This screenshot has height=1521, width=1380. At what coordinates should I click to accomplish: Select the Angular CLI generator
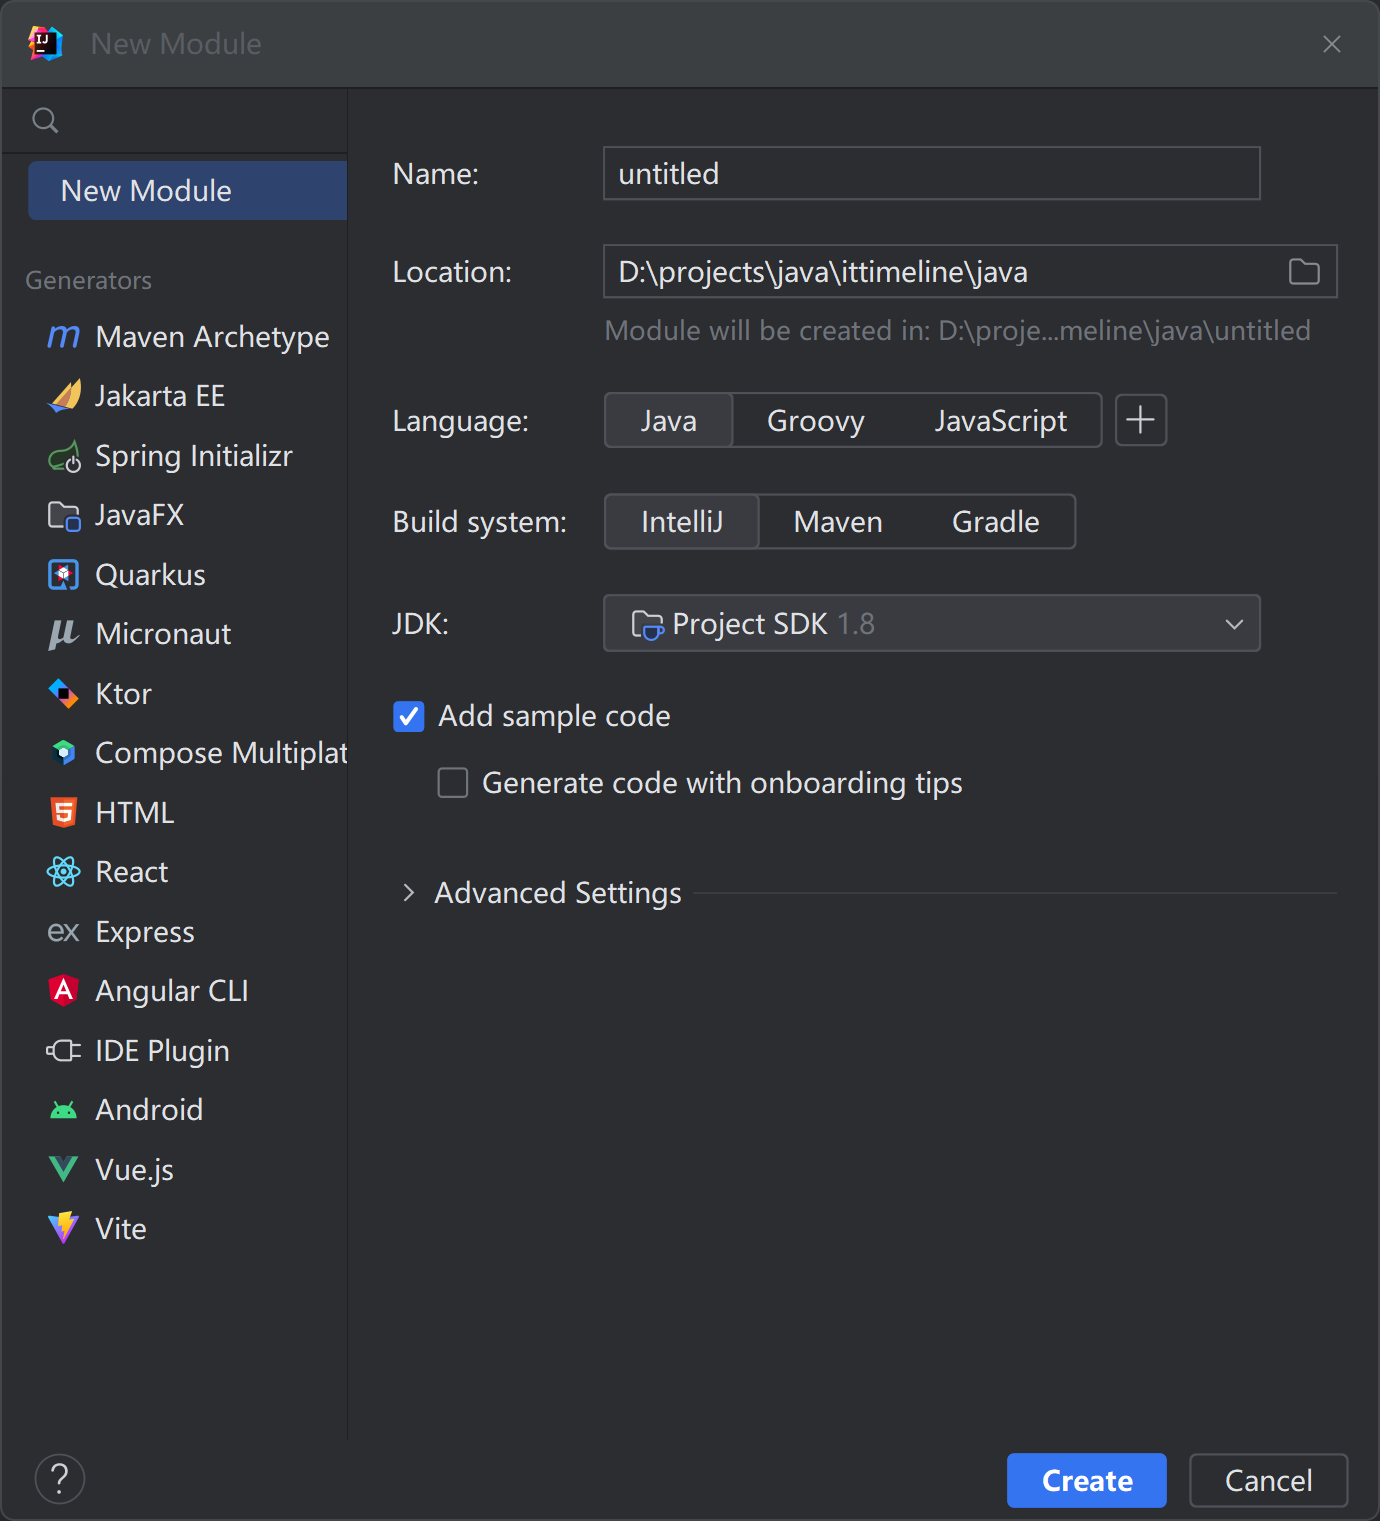tap(188, 990)
